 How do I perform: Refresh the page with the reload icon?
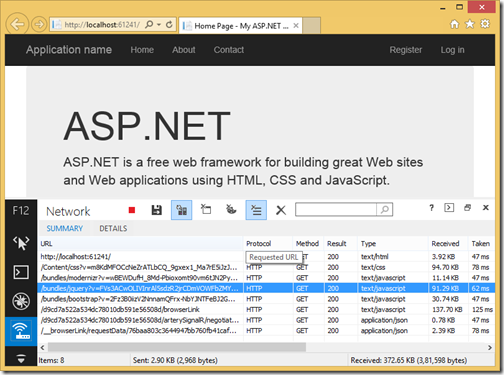169,24
